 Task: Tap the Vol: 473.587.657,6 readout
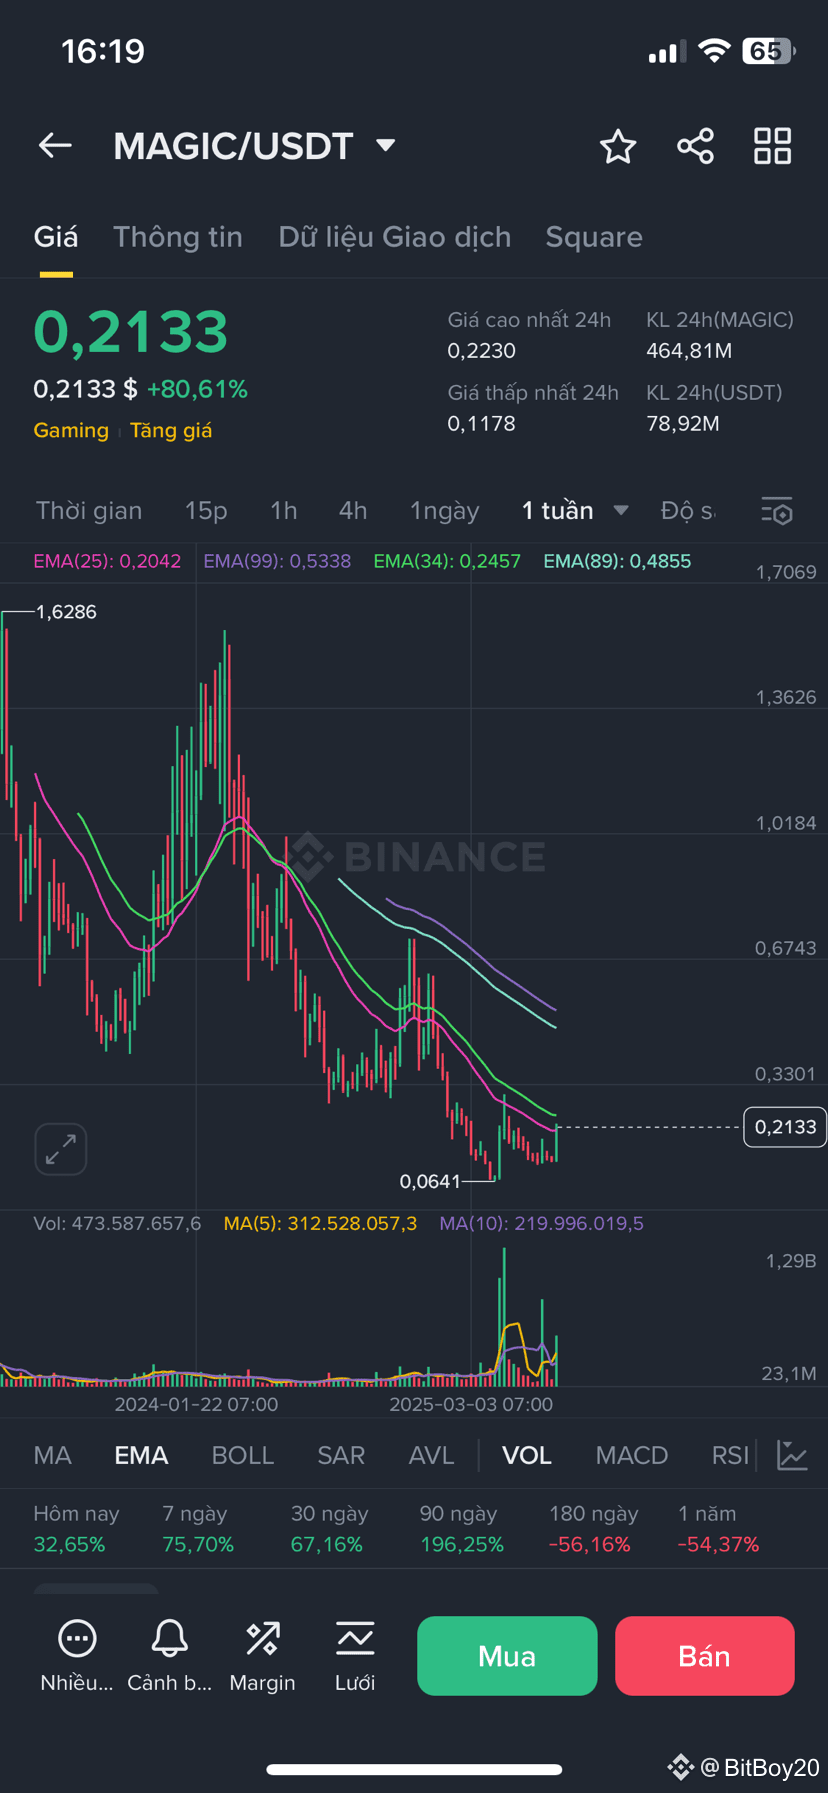[x=117, y=1223]
